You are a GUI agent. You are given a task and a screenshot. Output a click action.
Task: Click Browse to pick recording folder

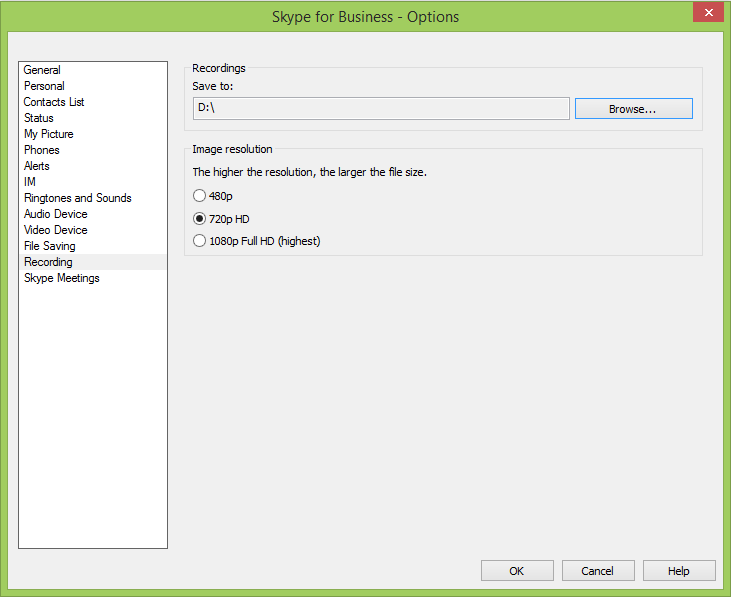coord(634,109)
